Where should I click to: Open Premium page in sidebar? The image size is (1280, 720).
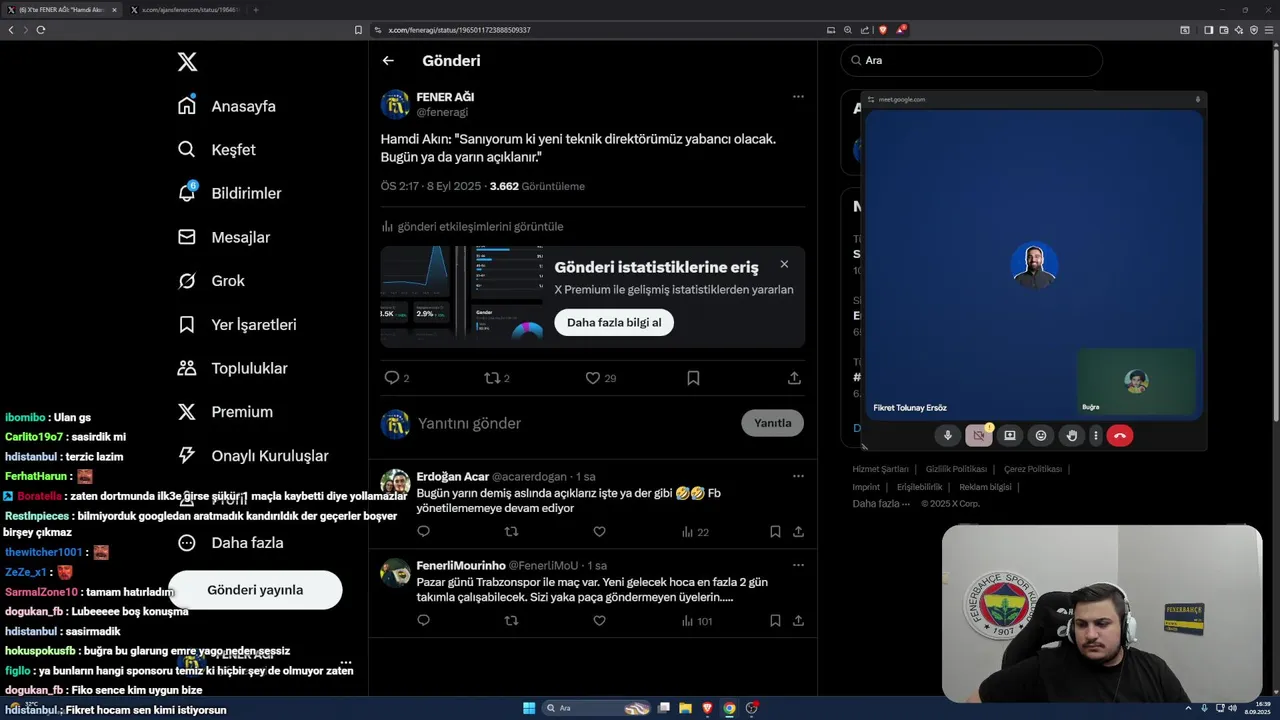(x=225, y=412)
